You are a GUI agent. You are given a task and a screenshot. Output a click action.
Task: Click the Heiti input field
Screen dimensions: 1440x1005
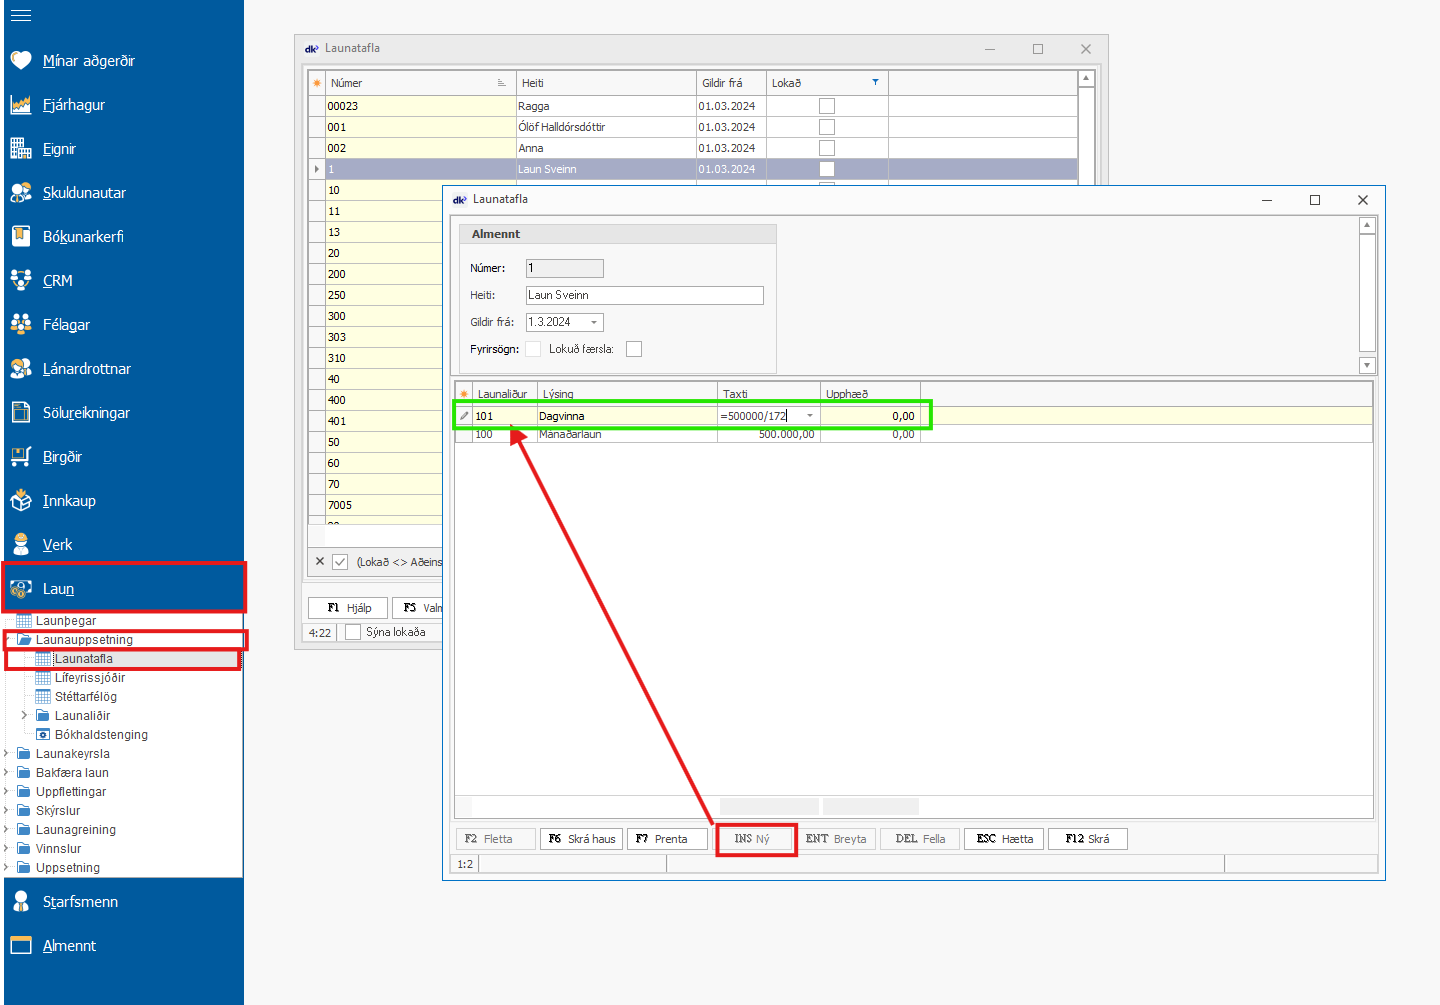point(644,295)
